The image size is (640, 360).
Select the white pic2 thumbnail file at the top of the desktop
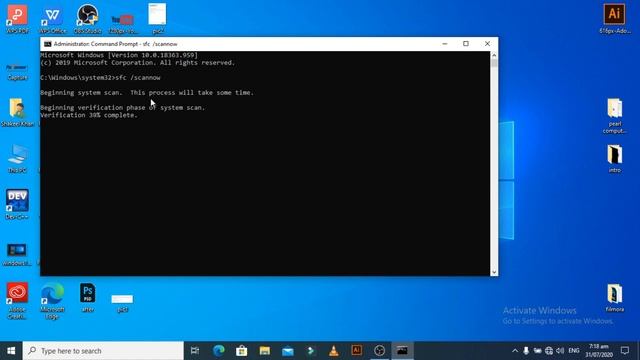[x=158, y=18]
